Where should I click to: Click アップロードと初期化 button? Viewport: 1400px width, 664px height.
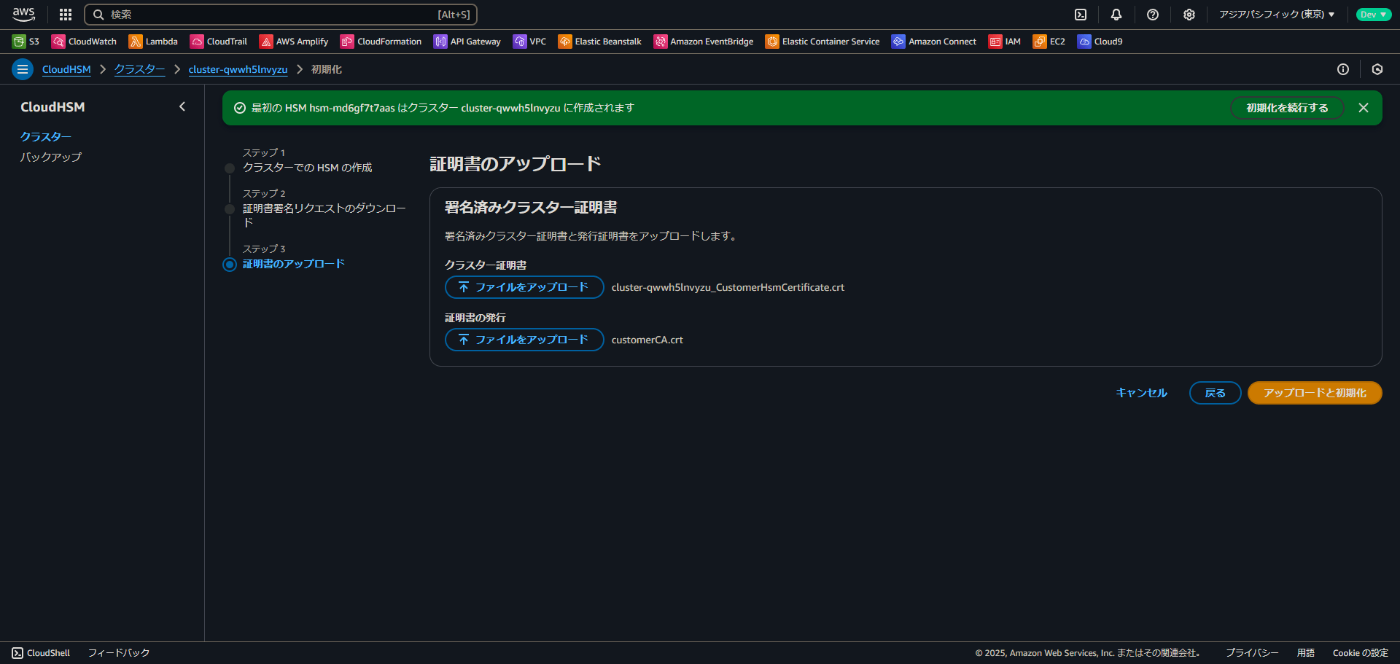[x=1315, y=393]
